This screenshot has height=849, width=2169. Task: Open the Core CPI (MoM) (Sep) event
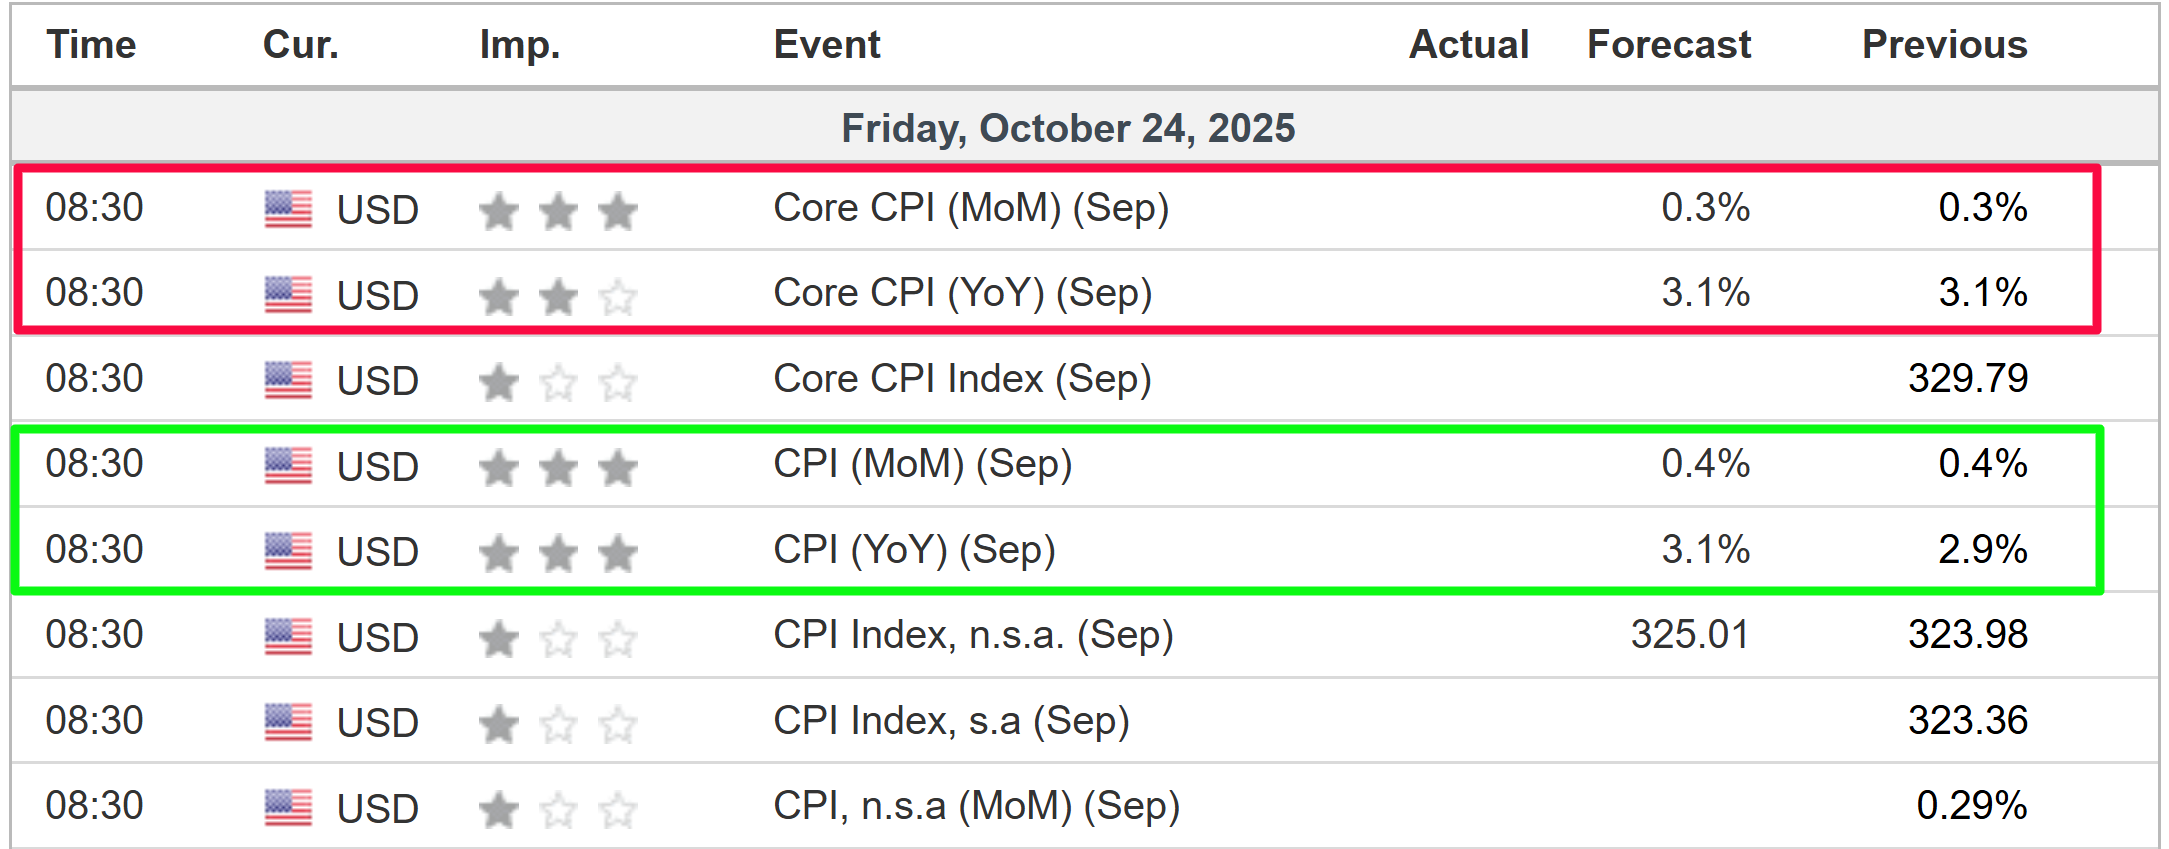point(971,208)
